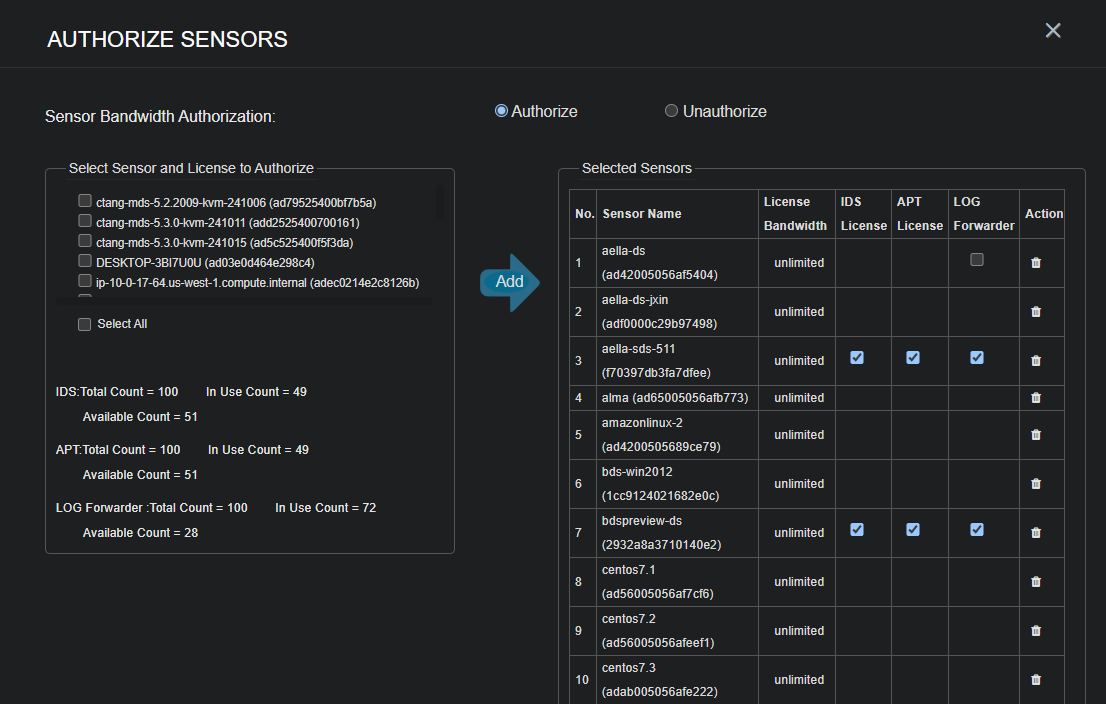Enable LOG Forwarder for aella-ds

click(x=976, y=258)
